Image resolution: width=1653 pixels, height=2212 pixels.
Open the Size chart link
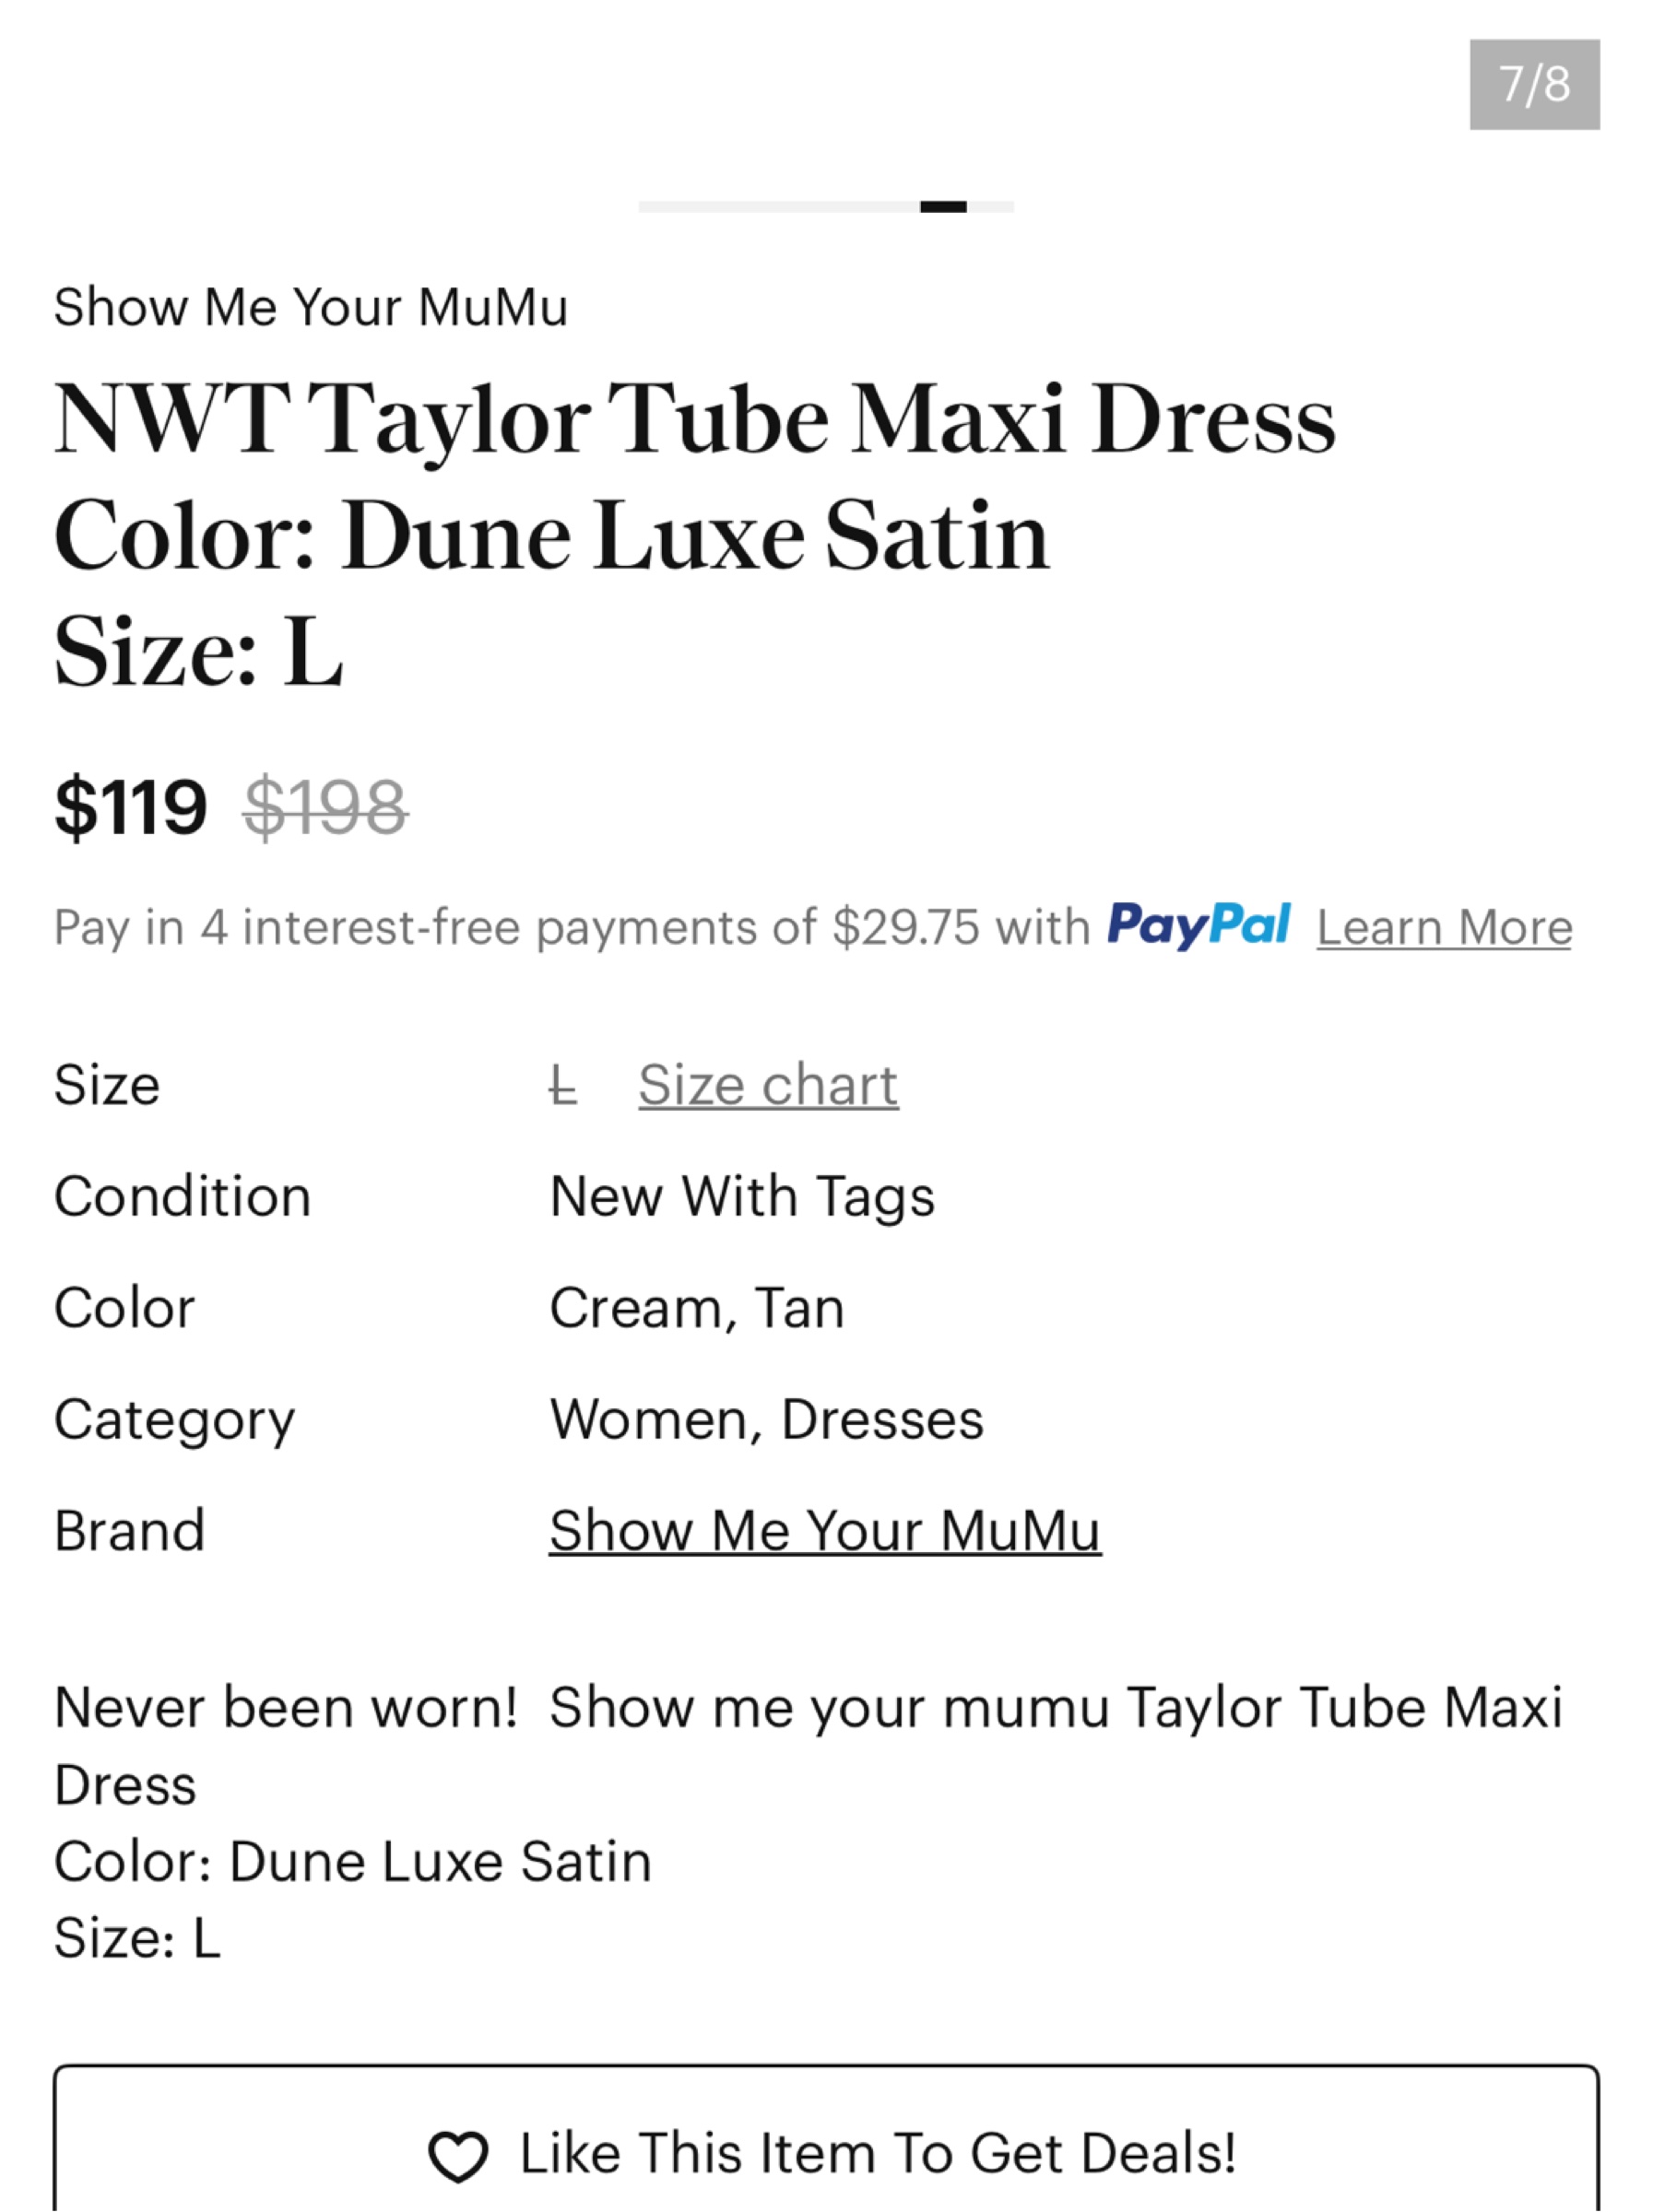click(x=768, y=1084)
